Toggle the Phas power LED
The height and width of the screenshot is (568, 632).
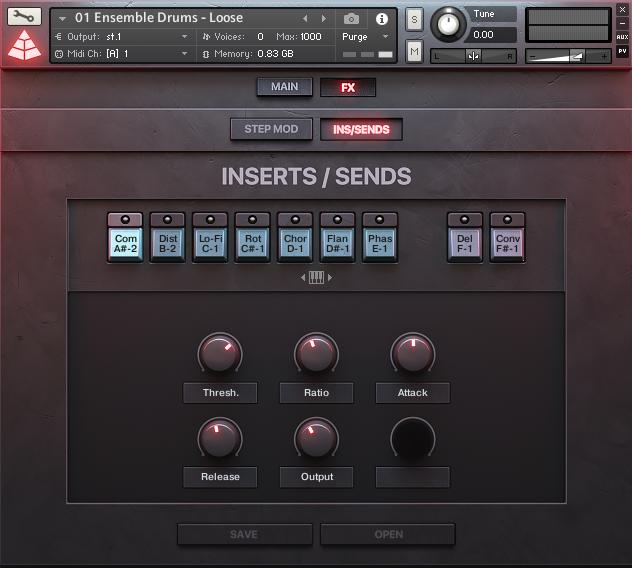click(x=380, y=220)
